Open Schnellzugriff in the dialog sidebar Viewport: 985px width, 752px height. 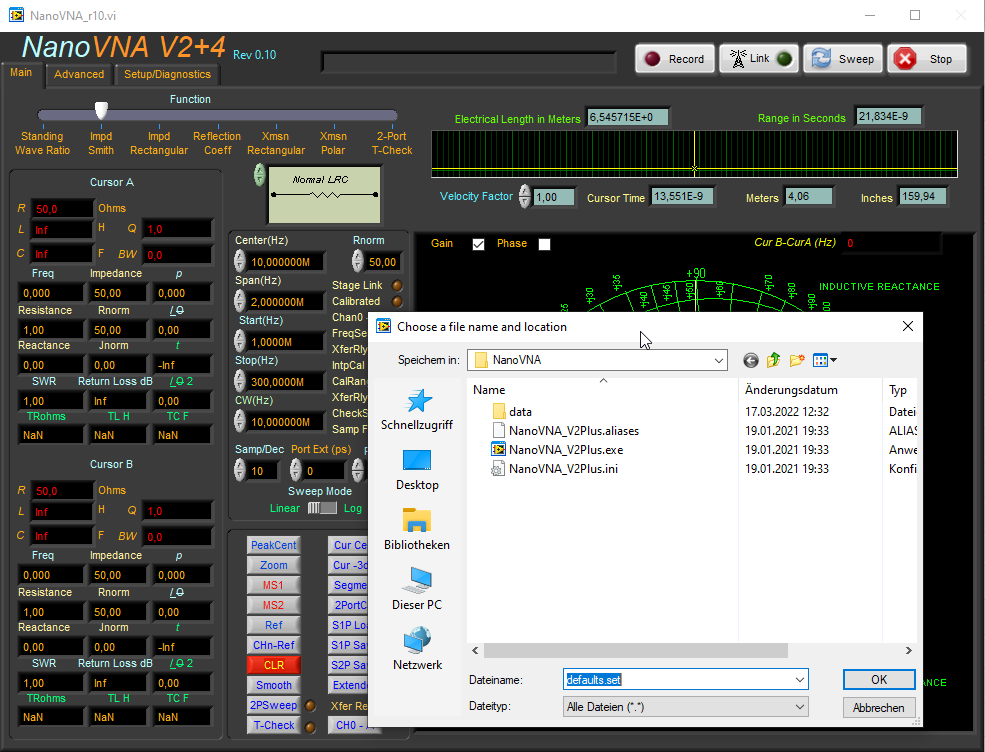click(417, 410)
